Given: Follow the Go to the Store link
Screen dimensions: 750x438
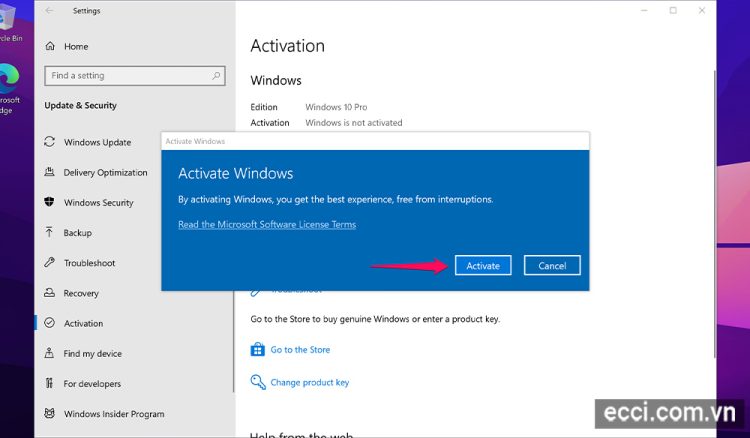Looking at the screenshot, I should pos(300,350).
